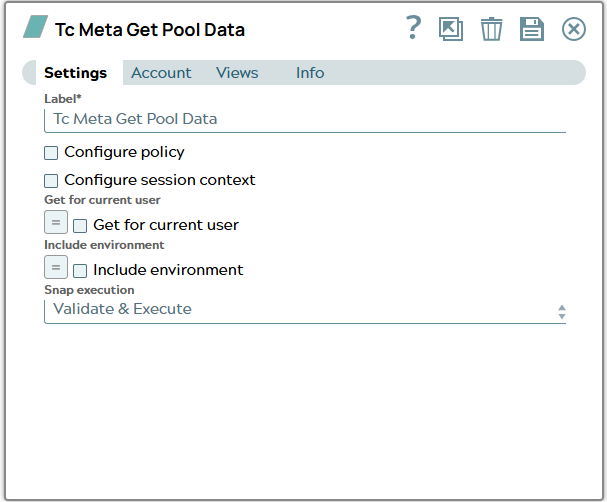Click the pop-out window icon

click(451, 29)
